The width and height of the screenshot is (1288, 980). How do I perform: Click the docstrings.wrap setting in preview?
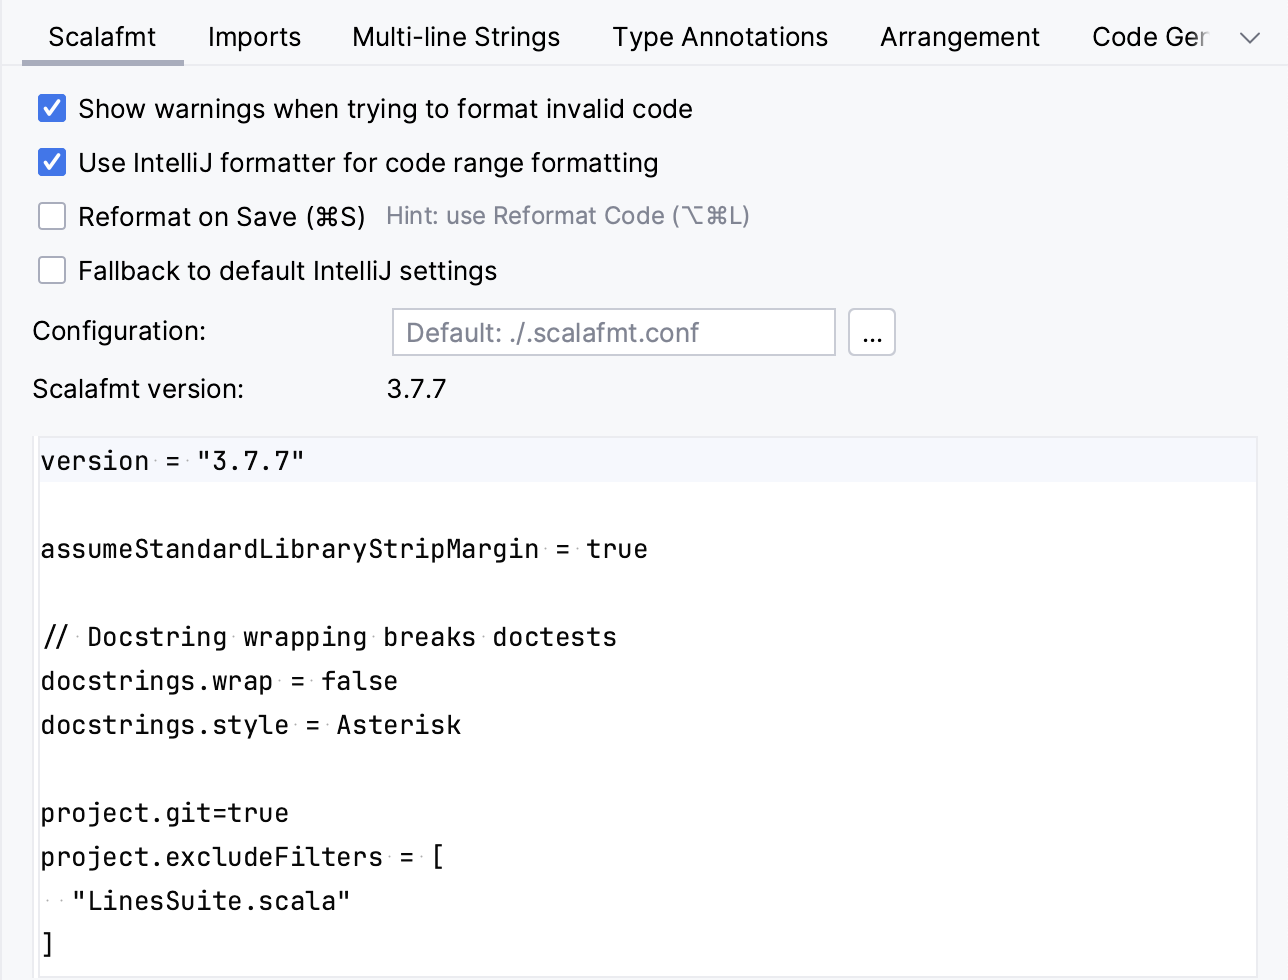tap(218, 681)
